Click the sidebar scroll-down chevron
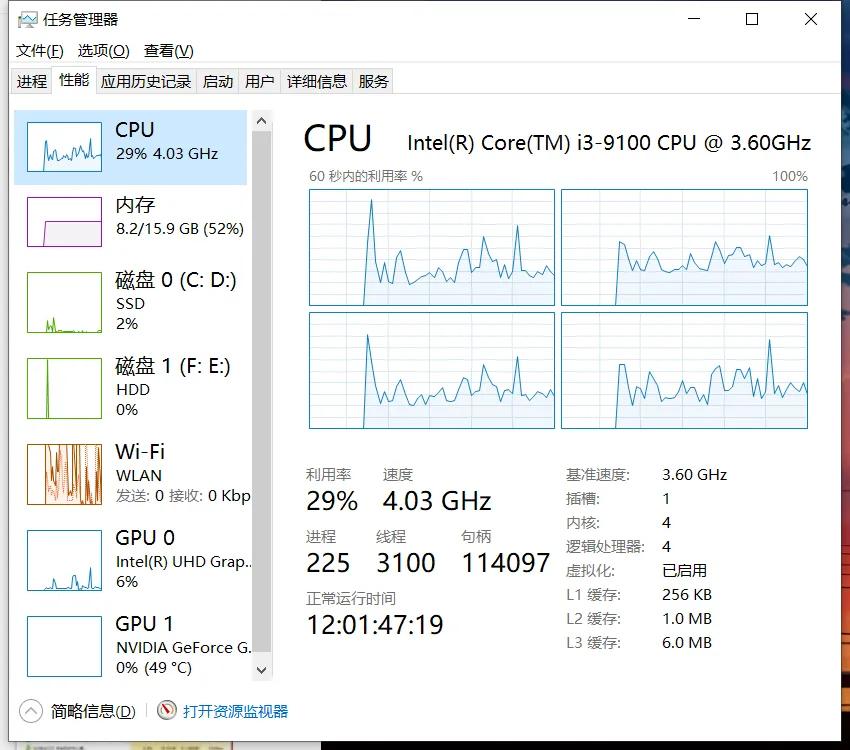The width and height of the screenshot is (850, 750). pos(261,670)
